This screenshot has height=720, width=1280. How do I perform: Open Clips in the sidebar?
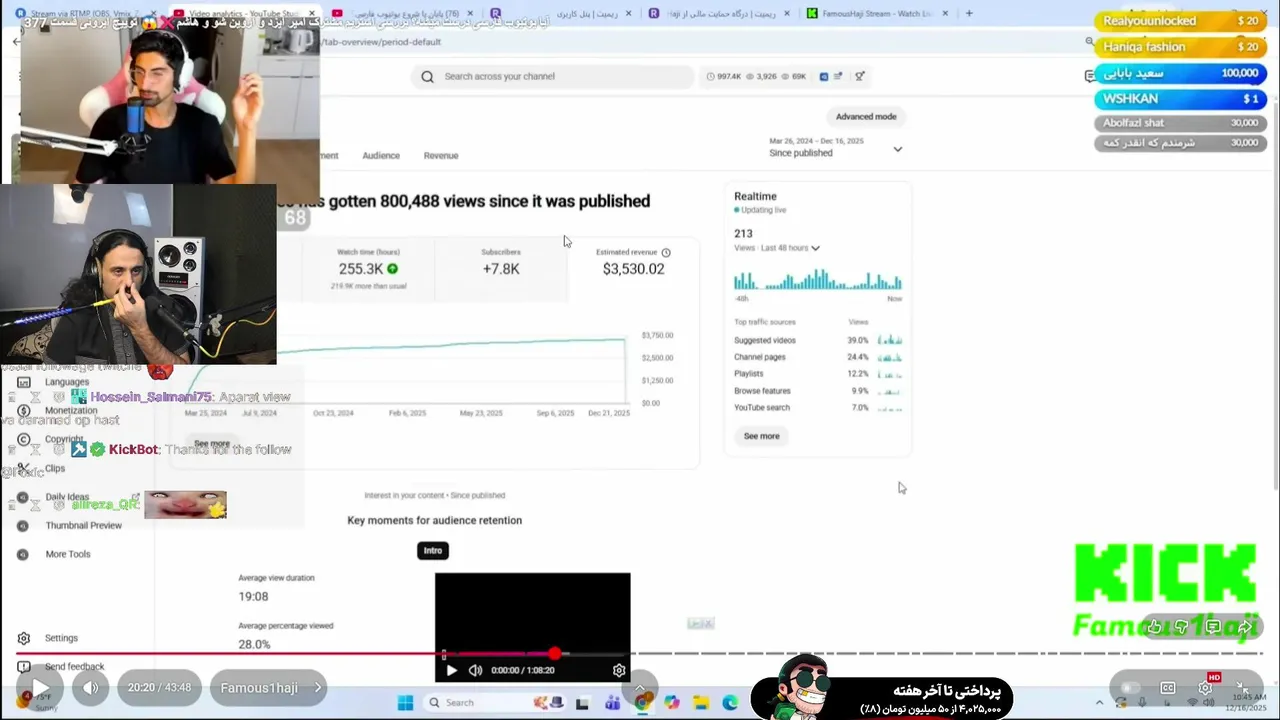pos(54,468)
